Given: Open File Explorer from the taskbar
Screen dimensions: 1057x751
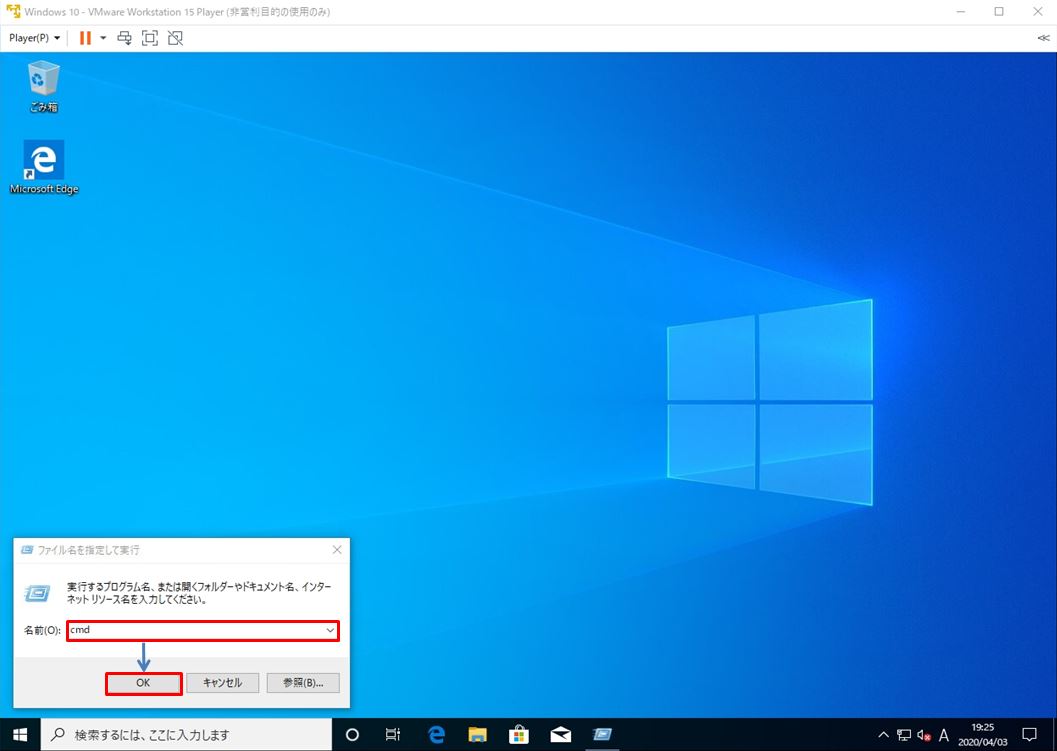Looking at the screenshot, I should click(478, 735).
